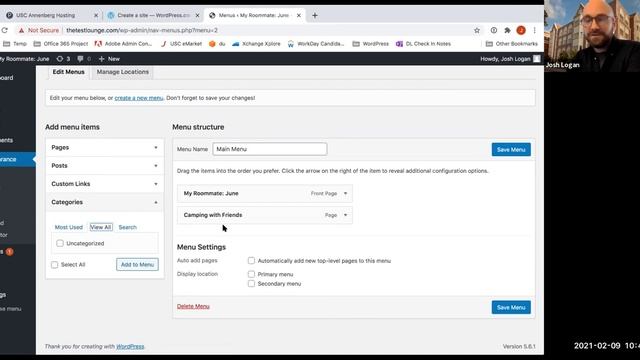This screenshot has width=640, height=360.
Task: Open the WordPress bookmarks folder
Action: [371, 44]
